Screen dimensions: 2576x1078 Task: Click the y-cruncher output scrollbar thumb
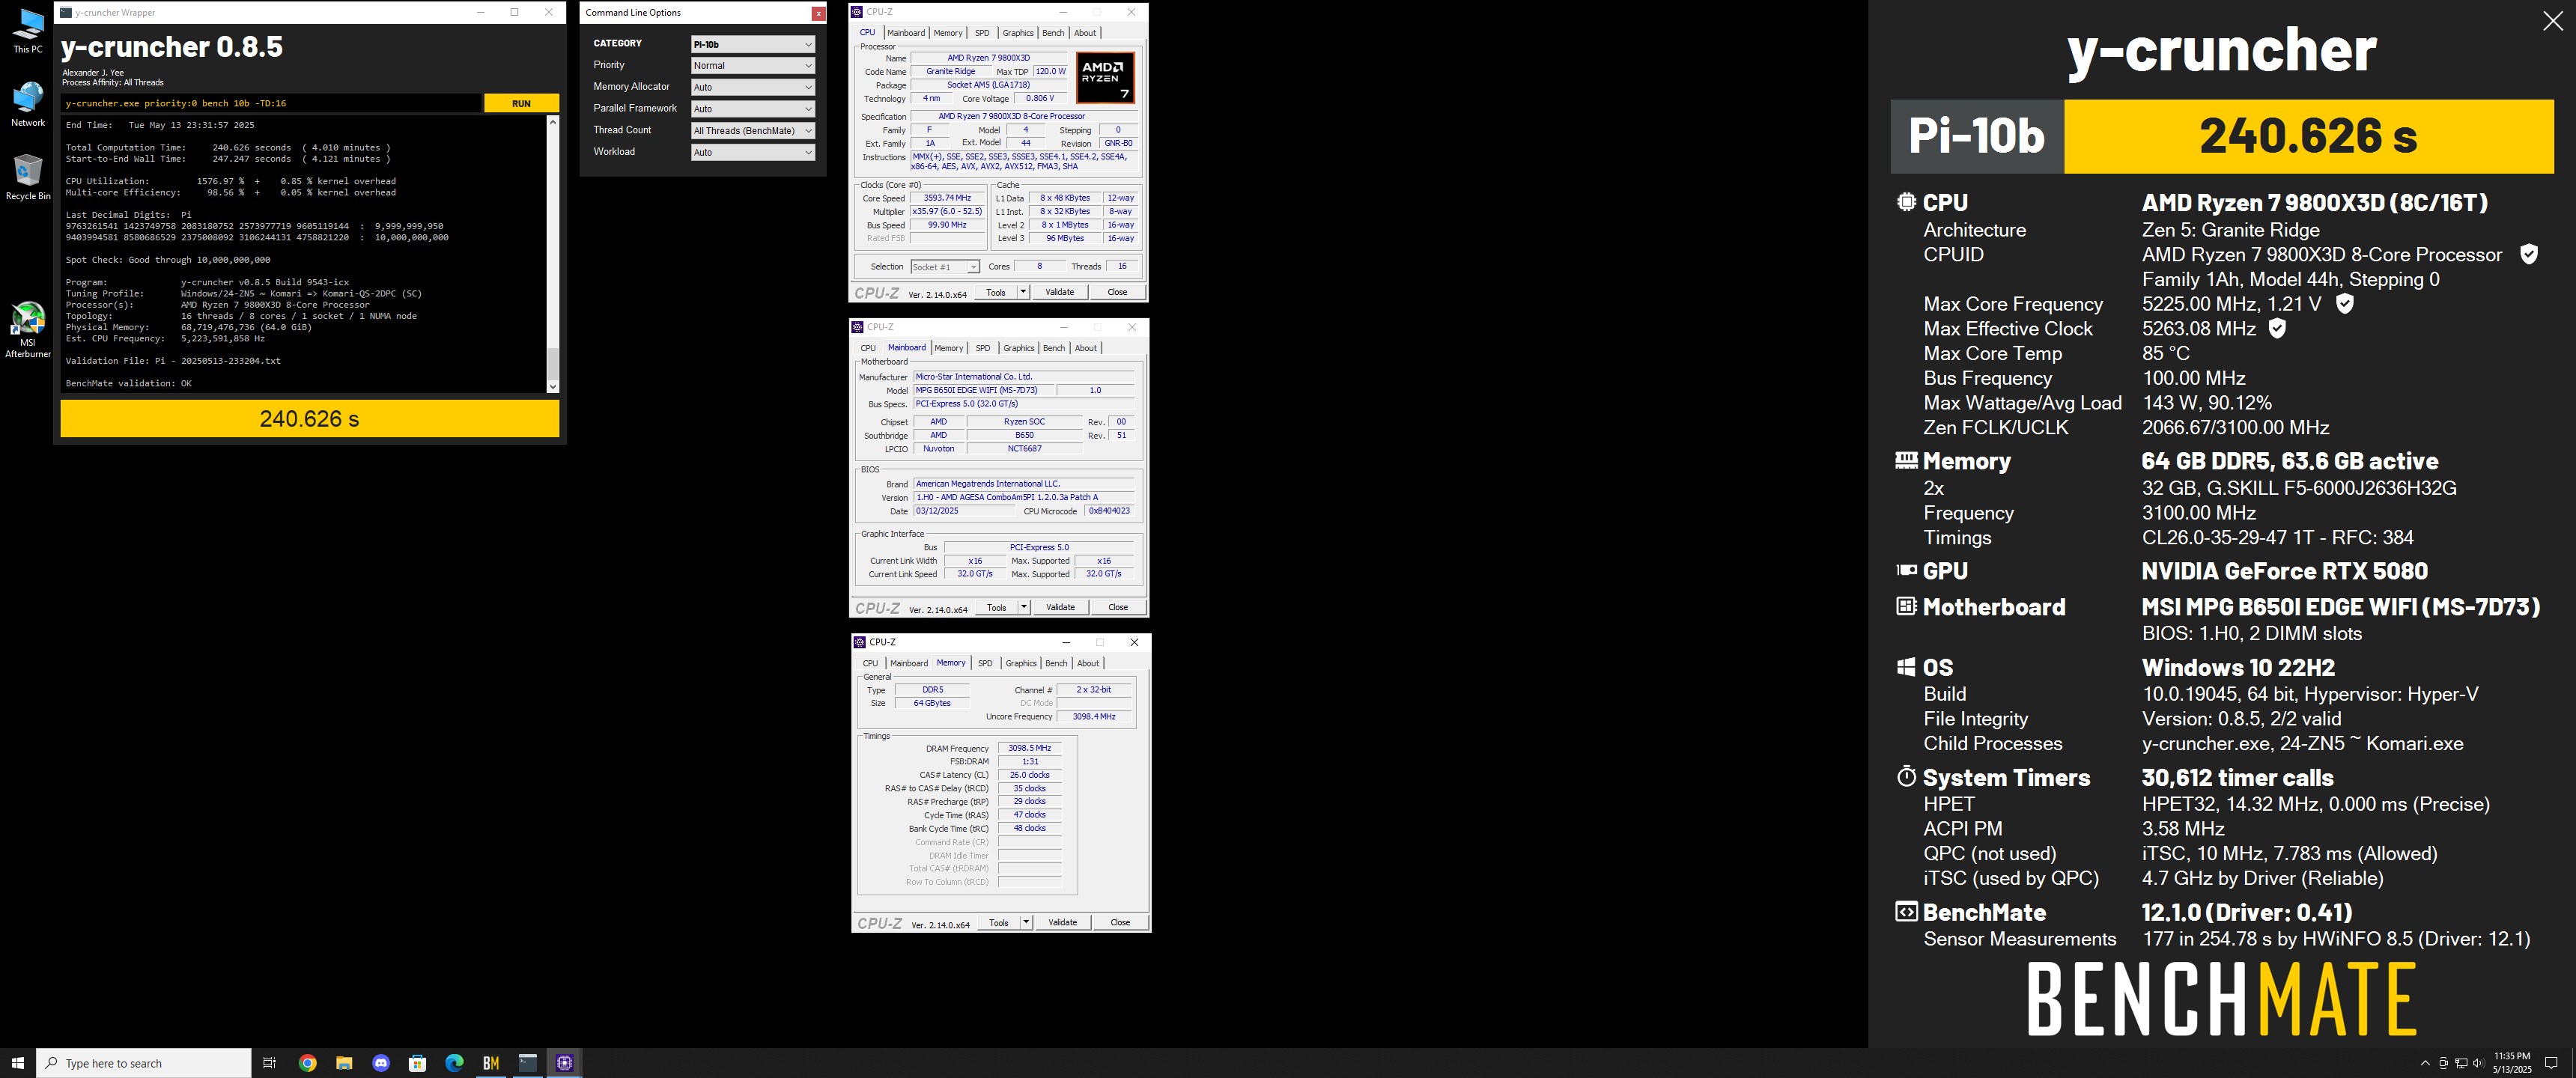pos(553,362)
